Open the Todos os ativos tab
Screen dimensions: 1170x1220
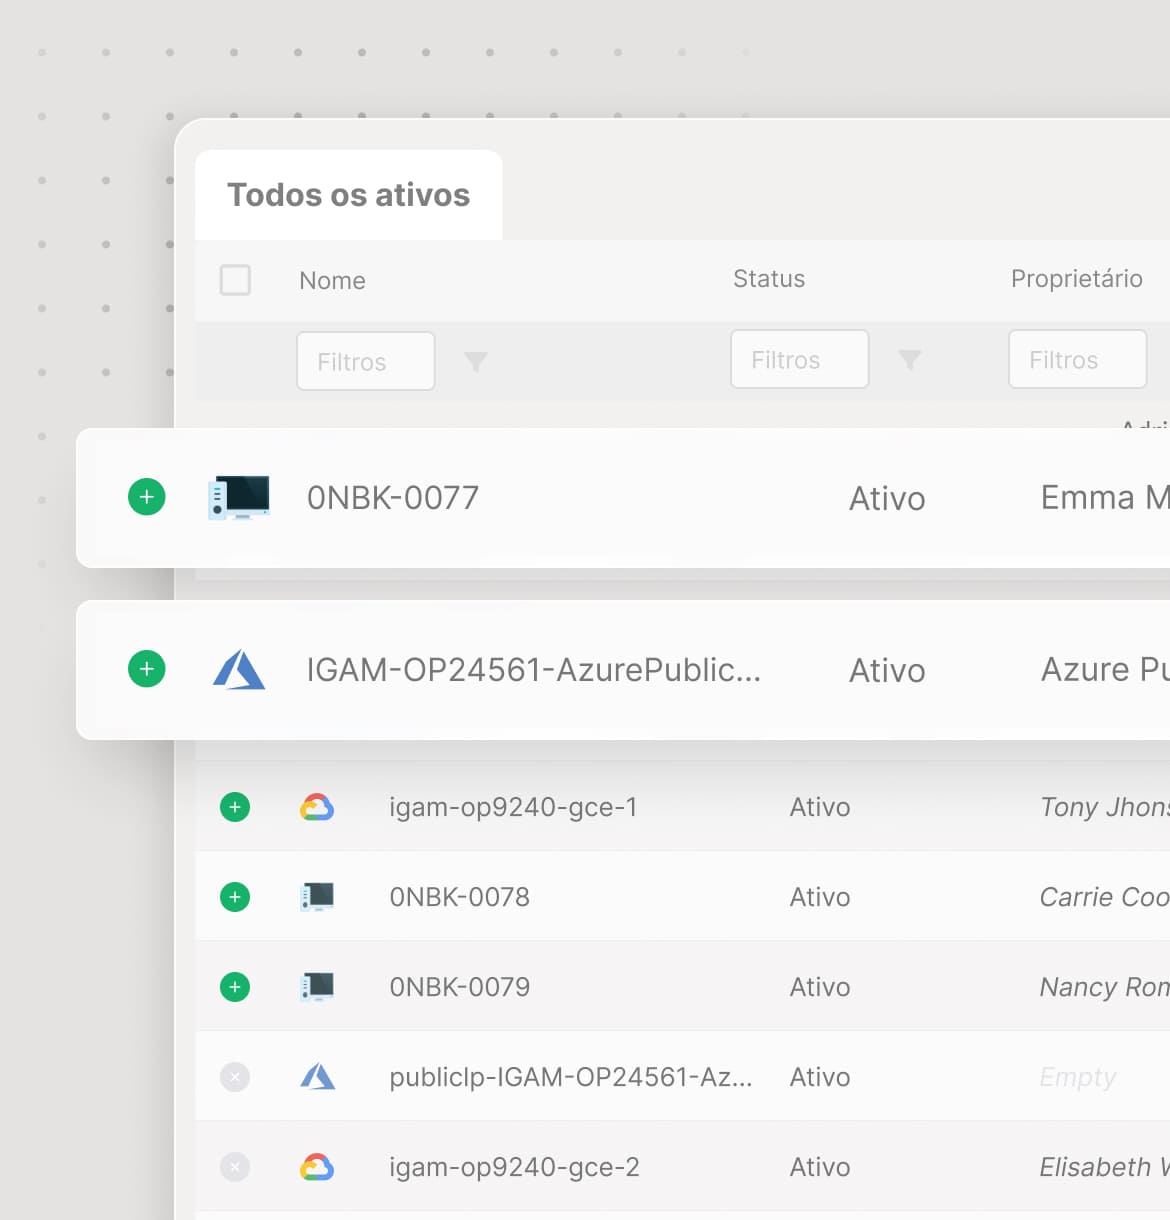click(x=348, y=195)
